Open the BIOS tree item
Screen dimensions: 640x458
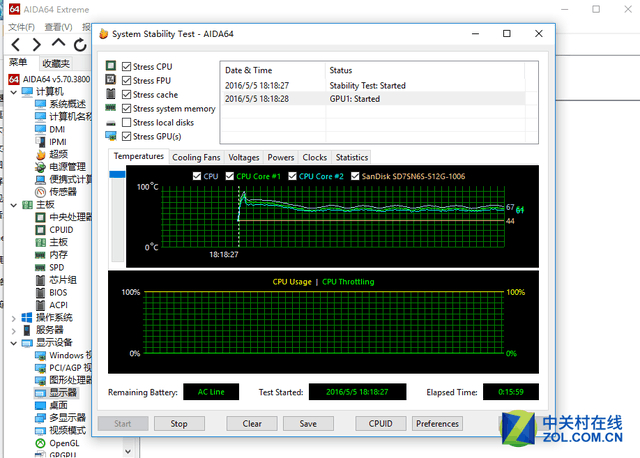tap(51, 293)
